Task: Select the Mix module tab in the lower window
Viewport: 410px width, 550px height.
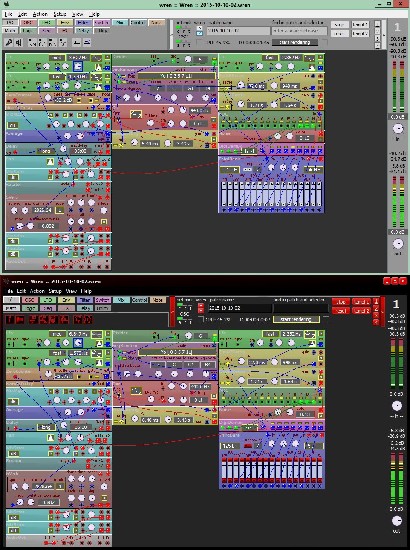Action: [x=121, y=300]
